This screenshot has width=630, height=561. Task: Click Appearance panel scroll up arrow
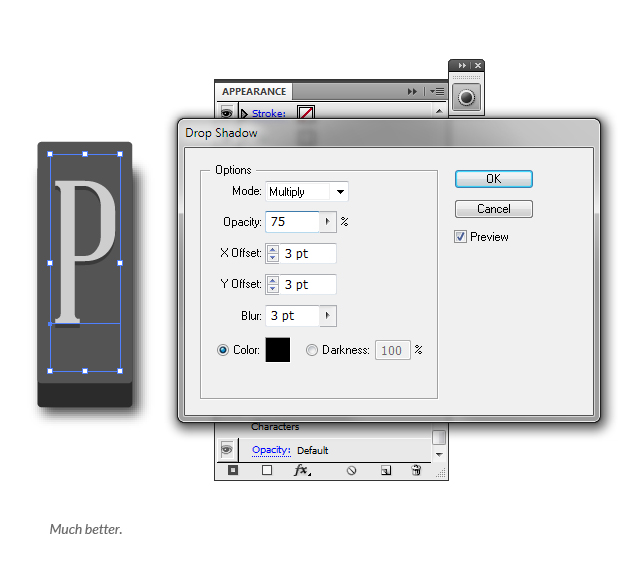[439, 111]
